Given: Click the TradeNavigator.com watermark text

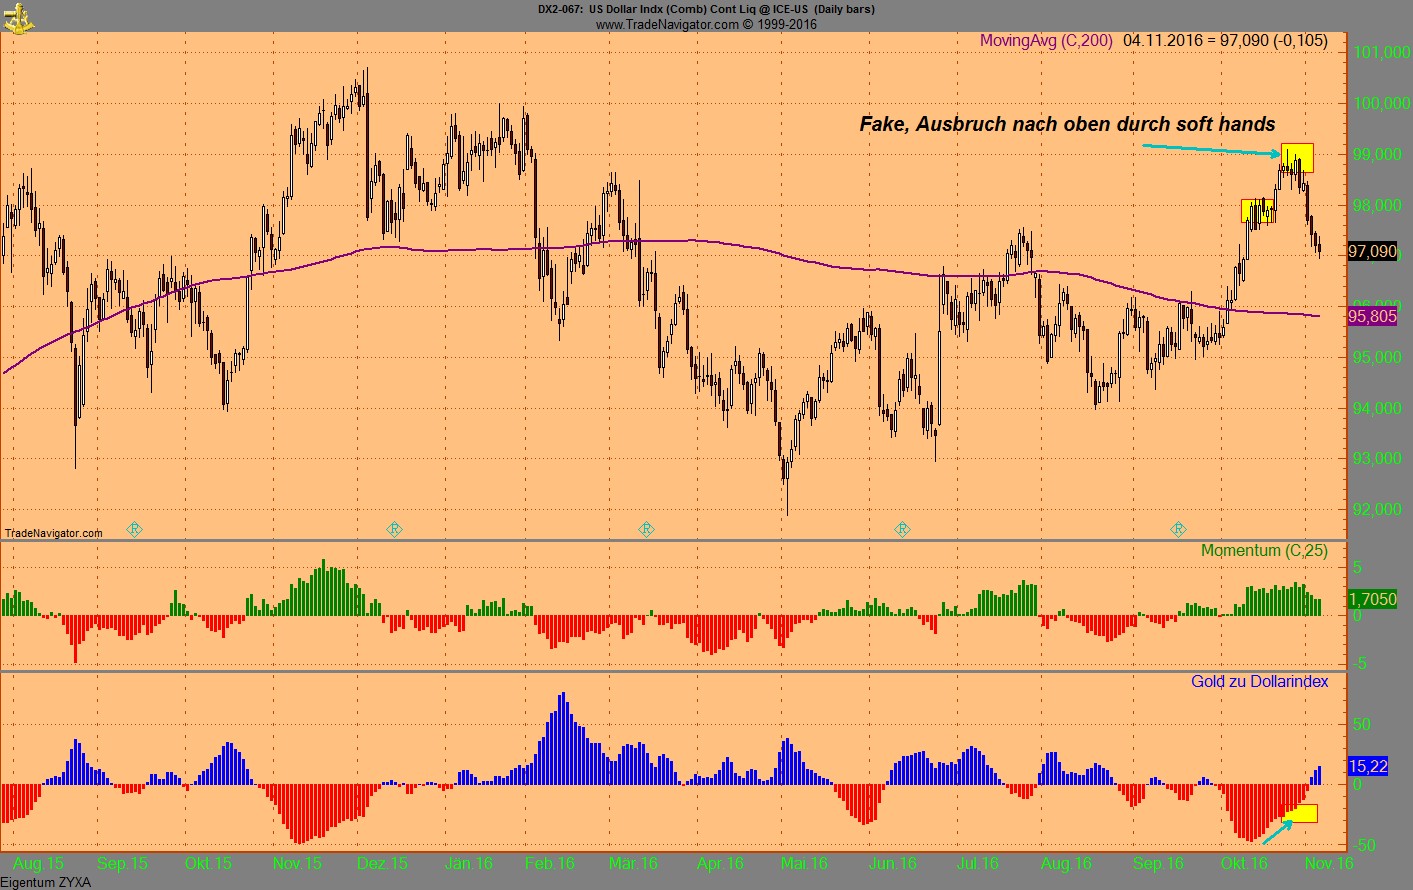Looking at the screenshot, I should point(52,533).
